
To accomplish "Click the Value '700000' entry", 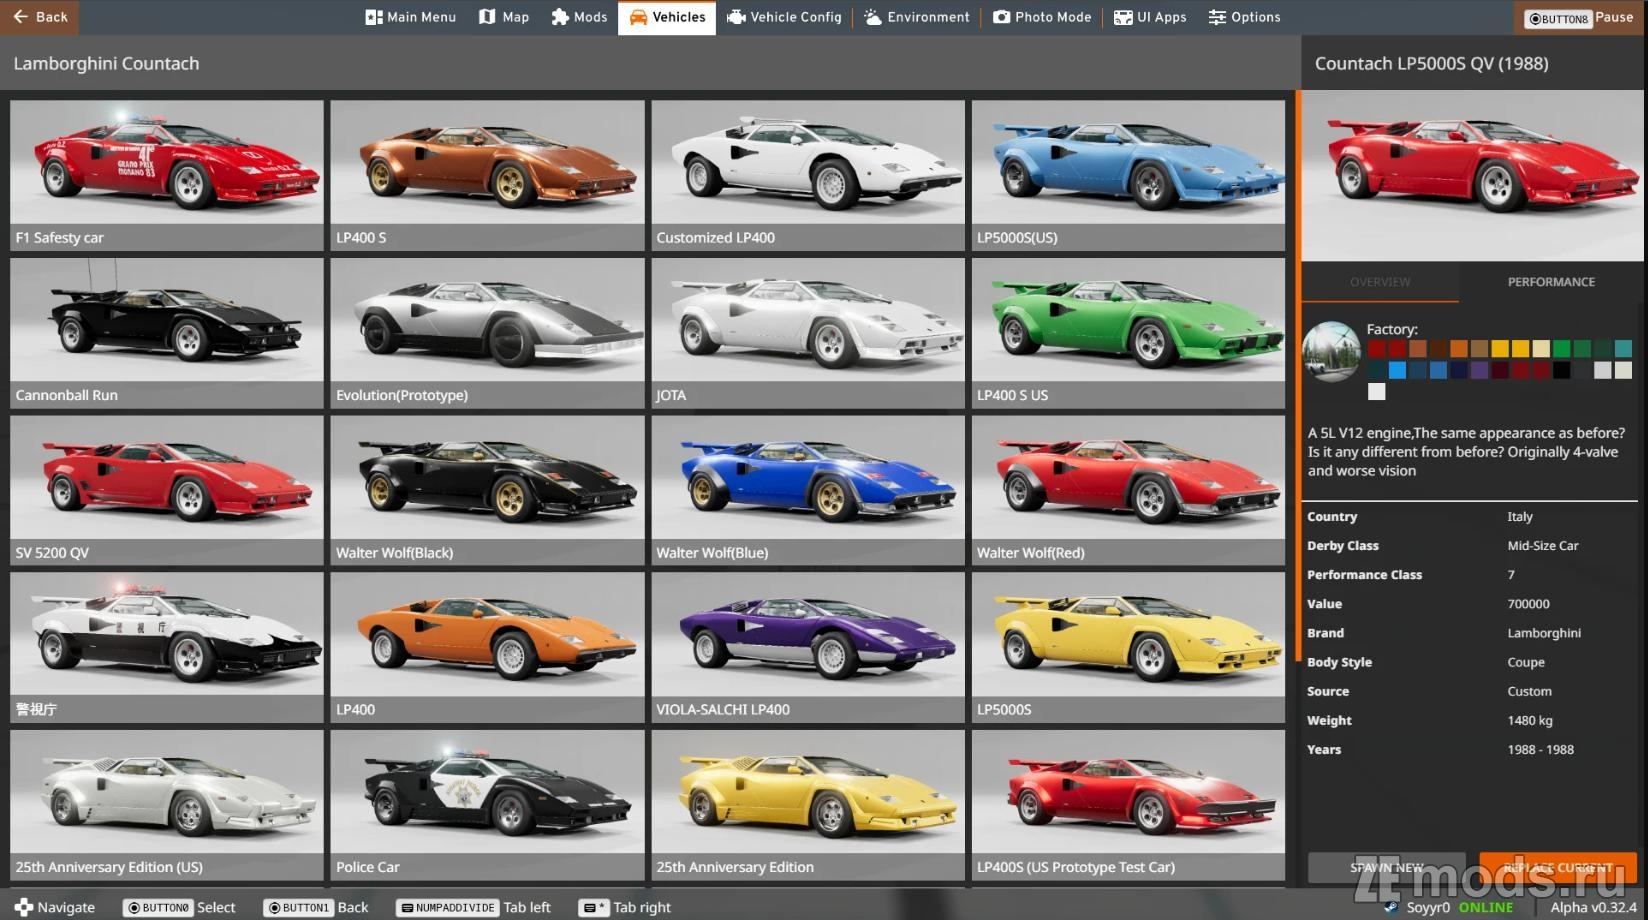I will pos(1528,604).
